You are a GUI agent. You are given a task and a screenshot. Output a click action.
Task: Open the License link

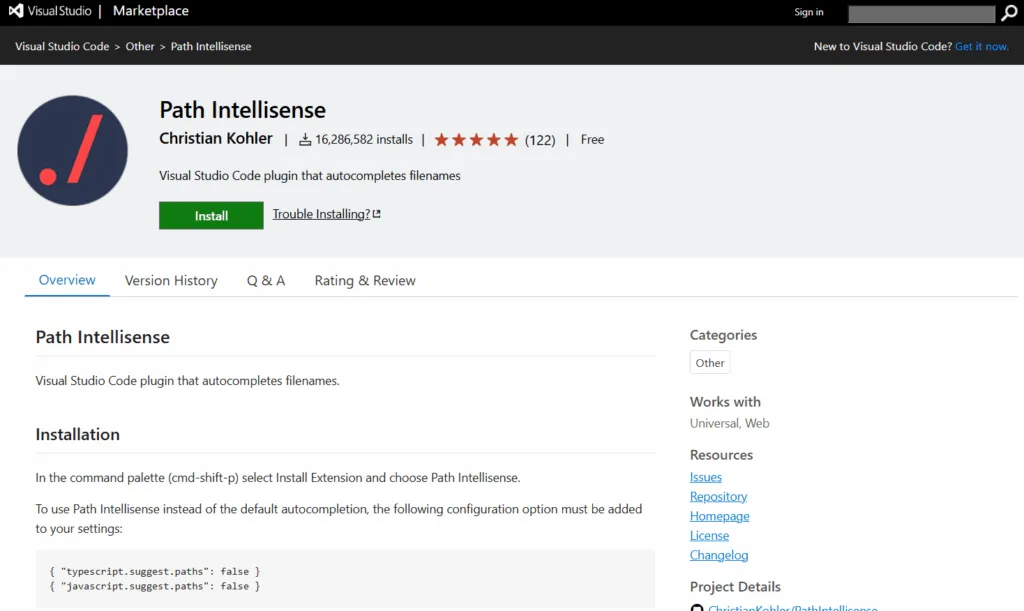709,536
